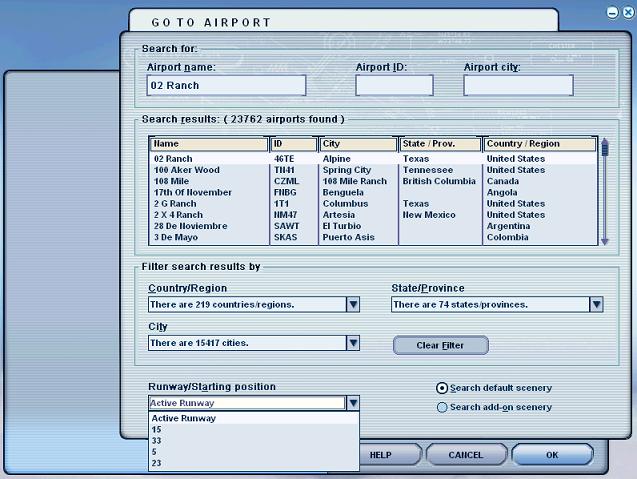Sort results by the Country / Region header
Image resolution: width=637 pixels, height=479 pixels.
(539, 144)
